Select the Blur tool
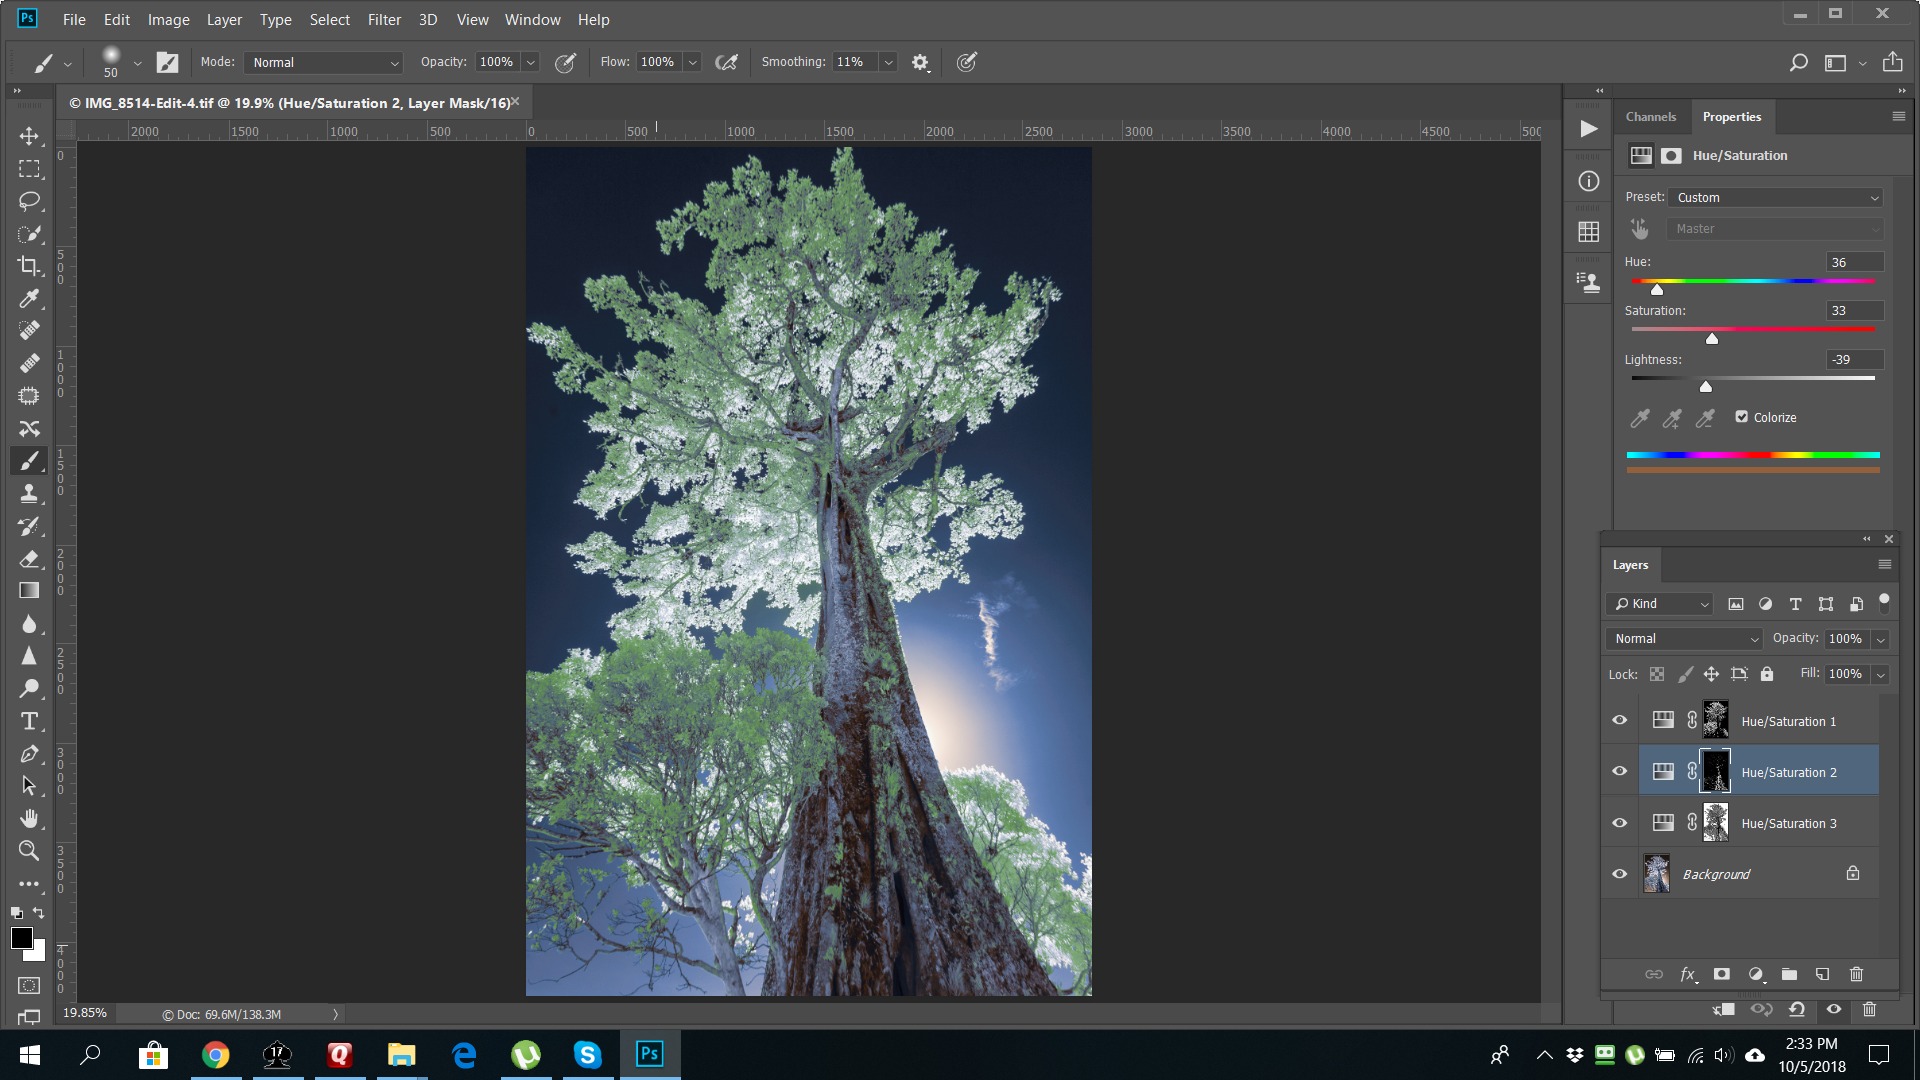Screen dimensions: 1920x1080 (29, 624)
